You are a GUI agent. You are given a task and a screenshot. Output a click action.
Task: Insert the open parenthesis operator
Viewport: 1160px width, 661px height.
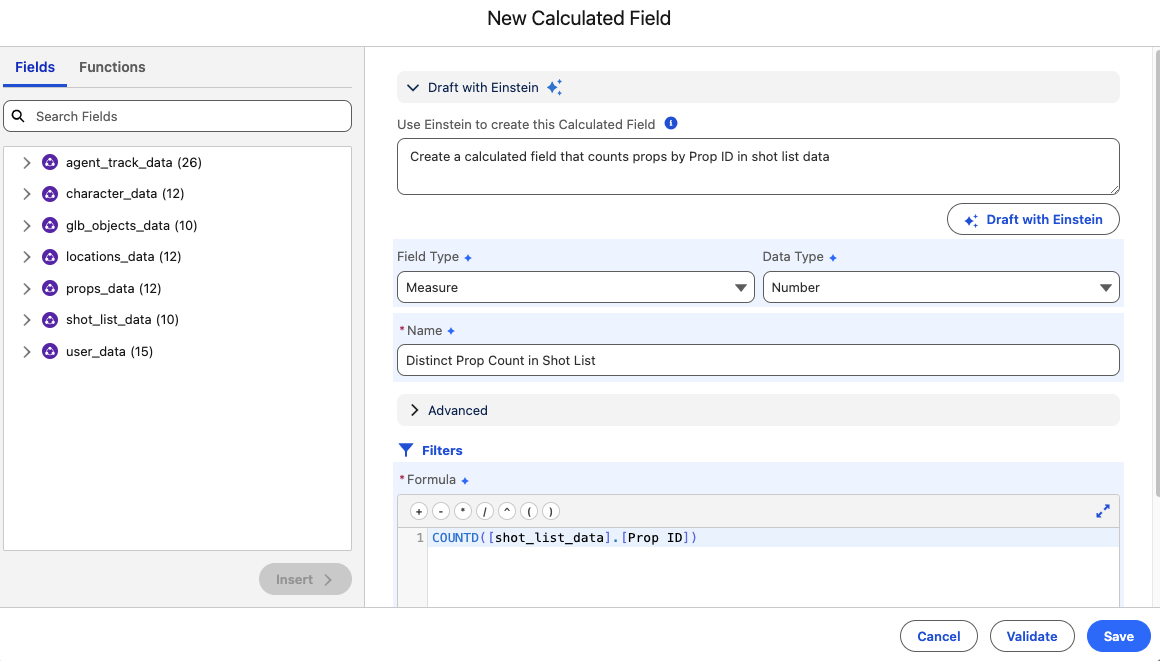coord(528,511)
